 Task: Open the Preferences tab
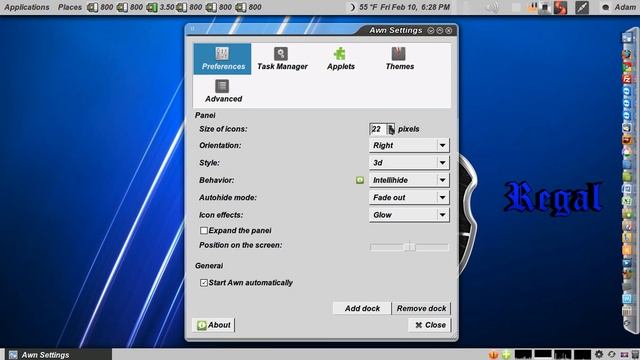click(222, 59)
